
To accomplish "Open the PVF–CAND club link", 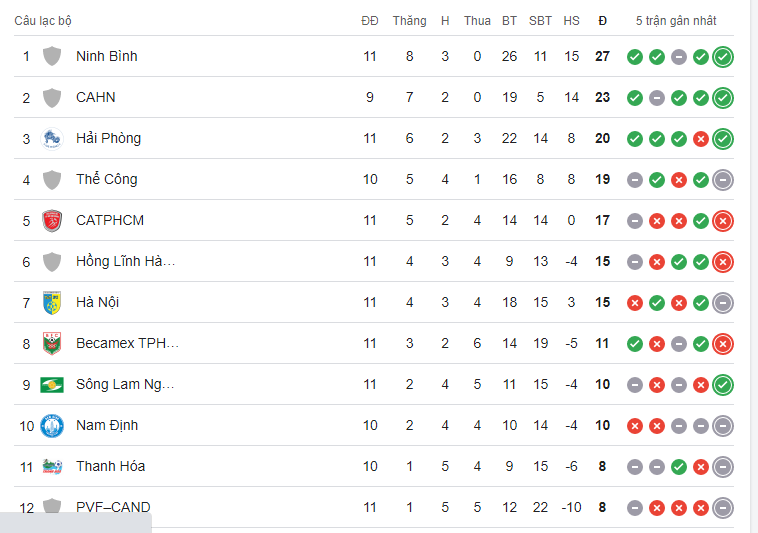I will 113,508.
